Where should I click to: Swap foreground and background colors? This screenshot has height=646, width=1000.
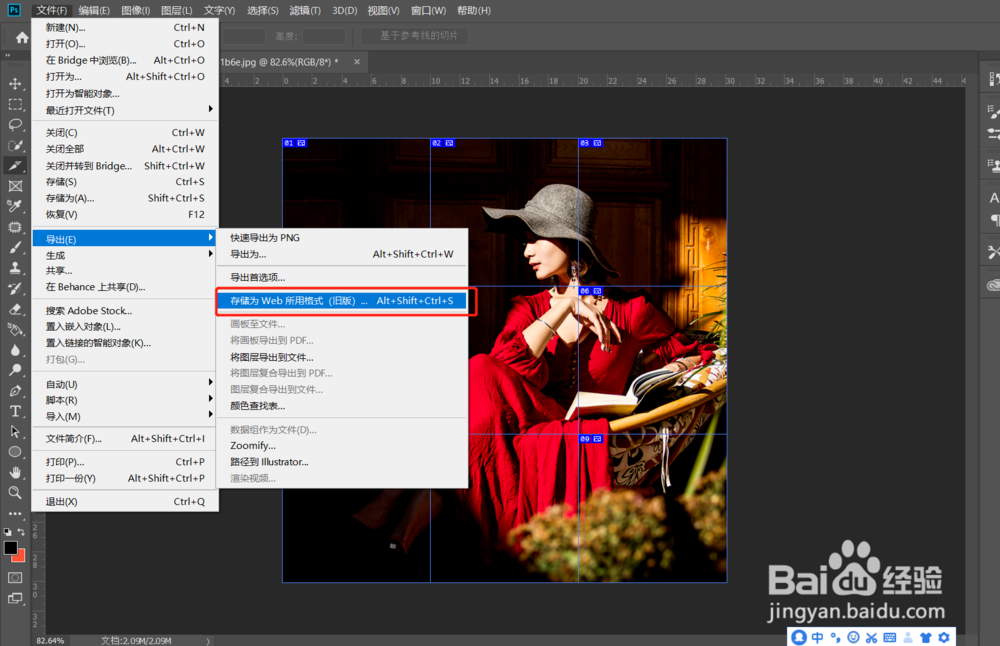21,531
